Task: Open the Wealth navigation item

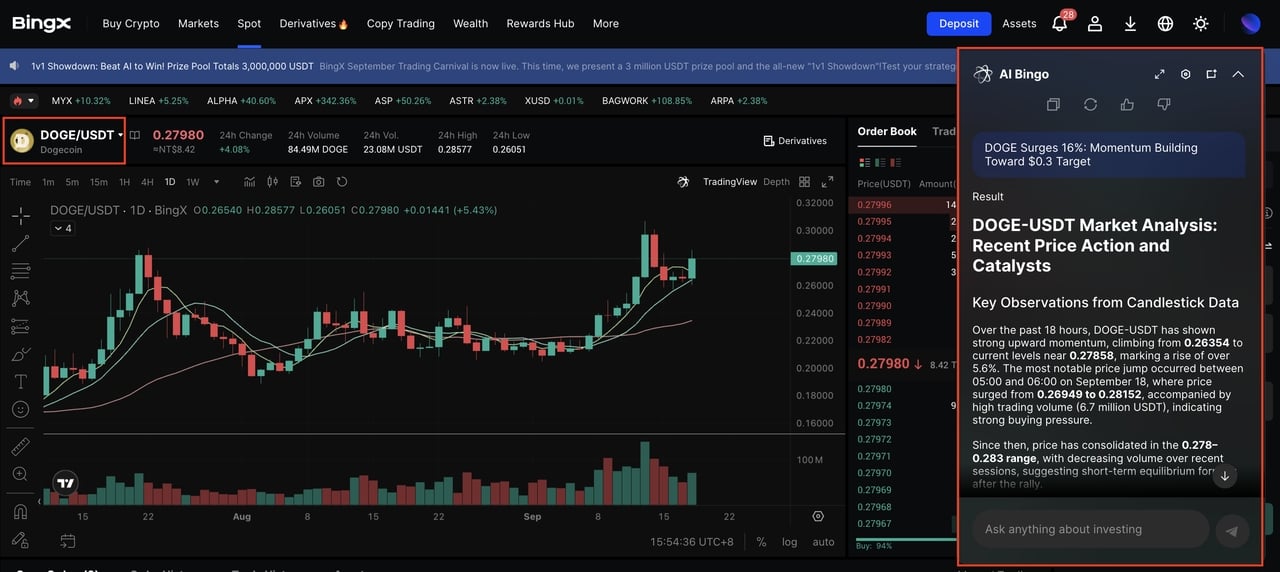Action: [x=471, y=23]
